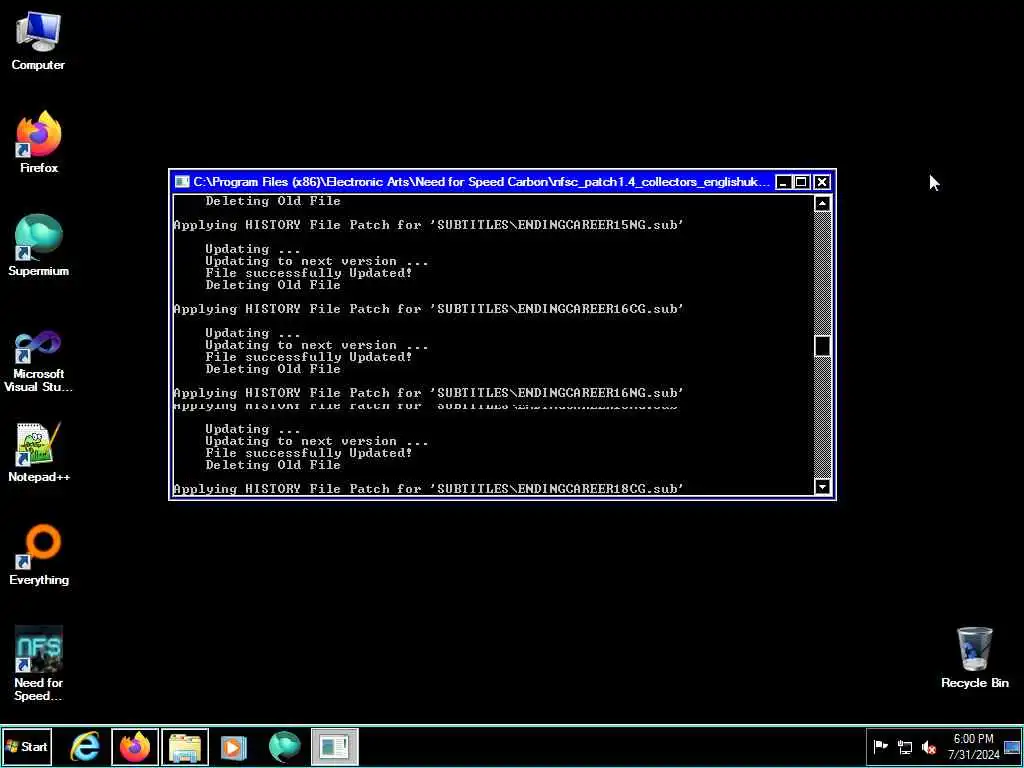Select the Notepad++ desktop icon
1024x768 pixels.
pyautogui.click(x=39, y=452)
